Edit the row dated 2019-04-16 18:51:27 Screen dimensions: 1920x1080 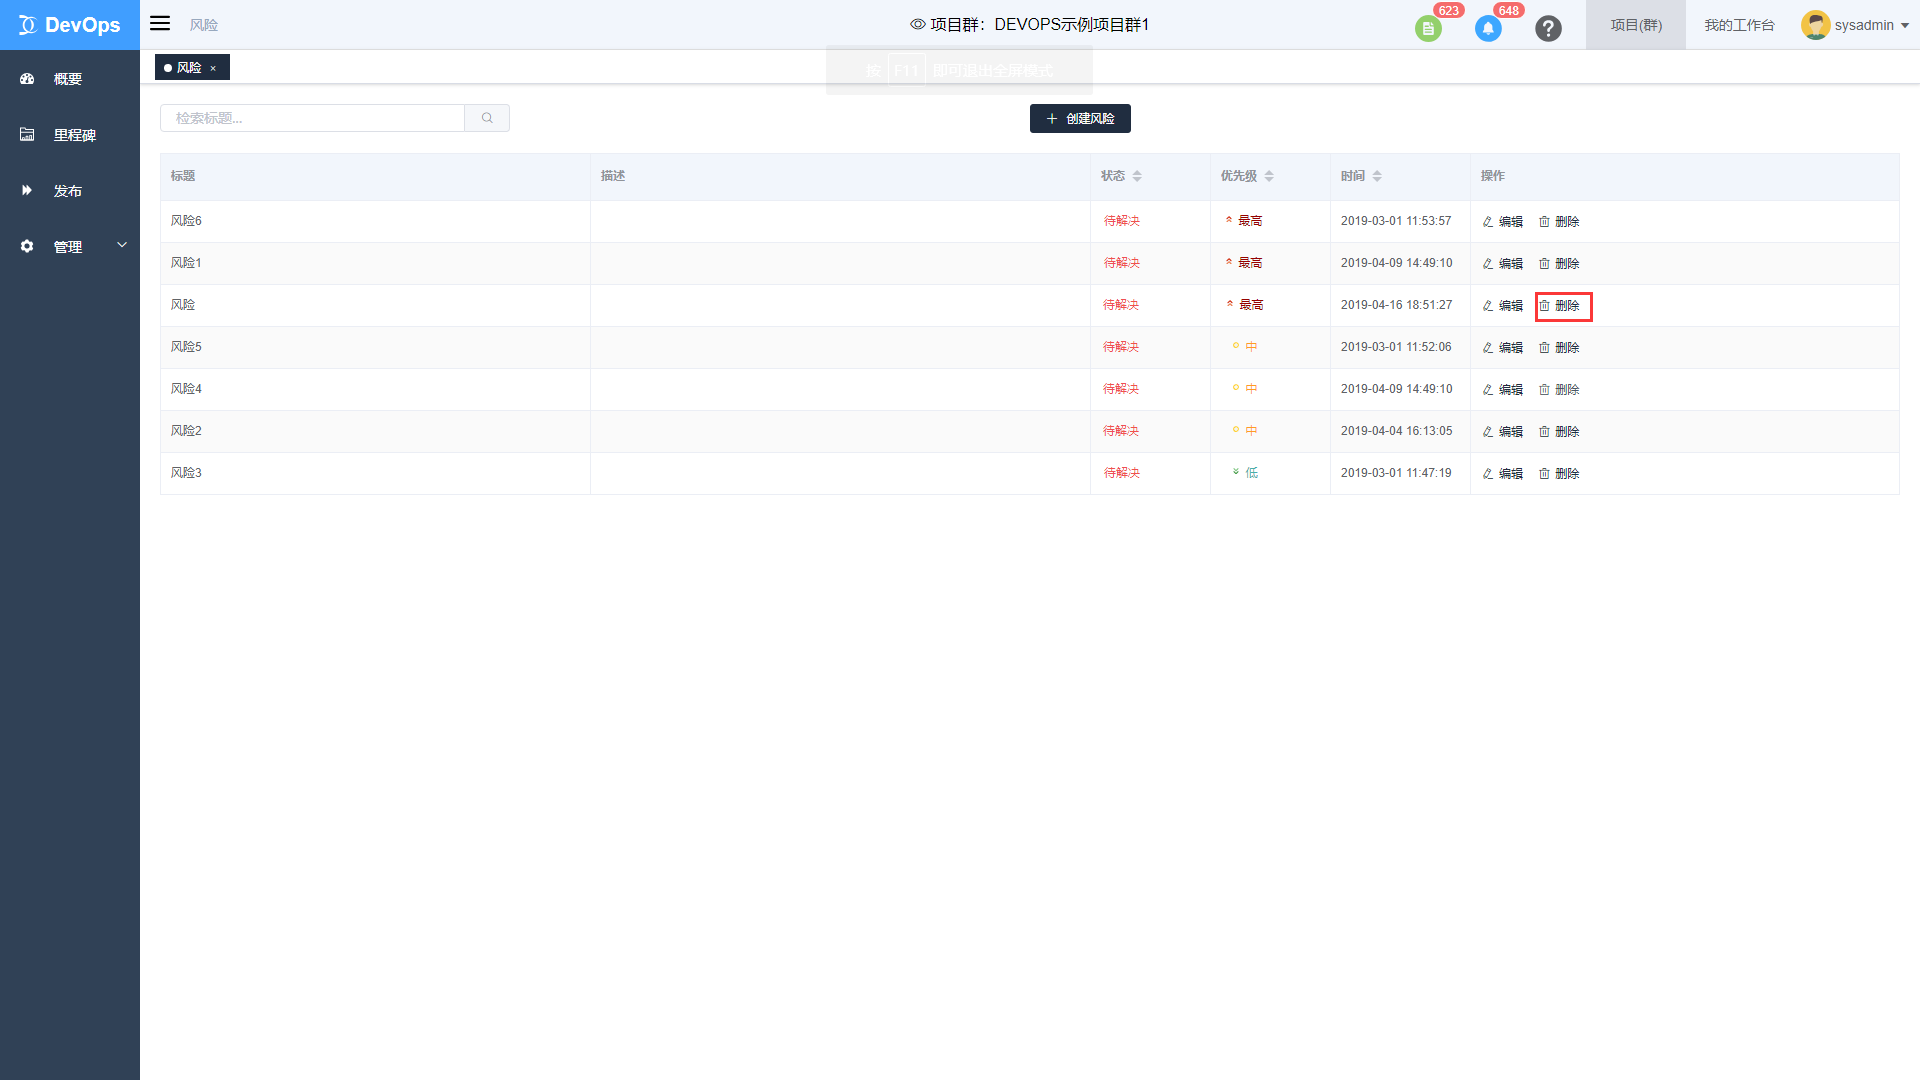tap(1502, 306)
